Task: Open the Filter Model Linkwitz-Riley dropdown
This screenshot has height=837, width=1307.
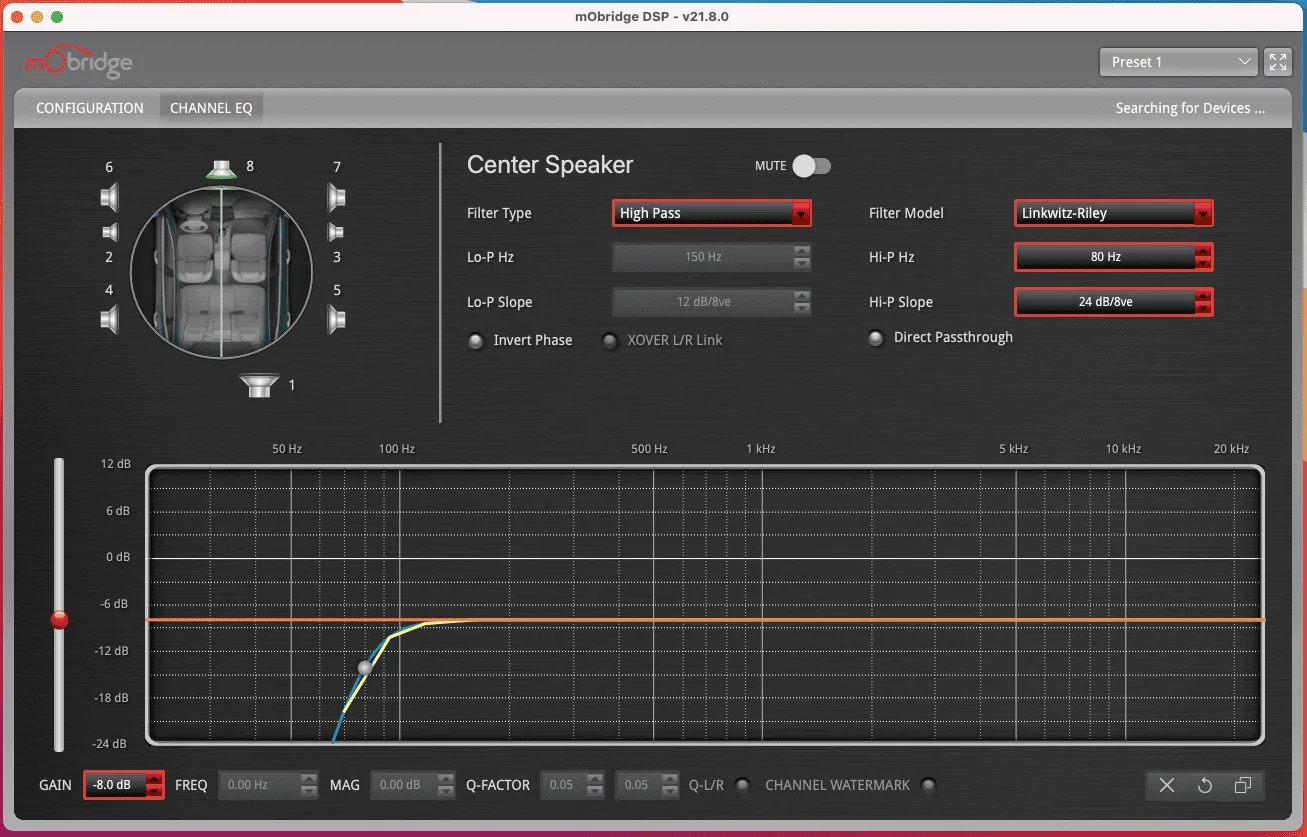Action: coord(1113,213)
